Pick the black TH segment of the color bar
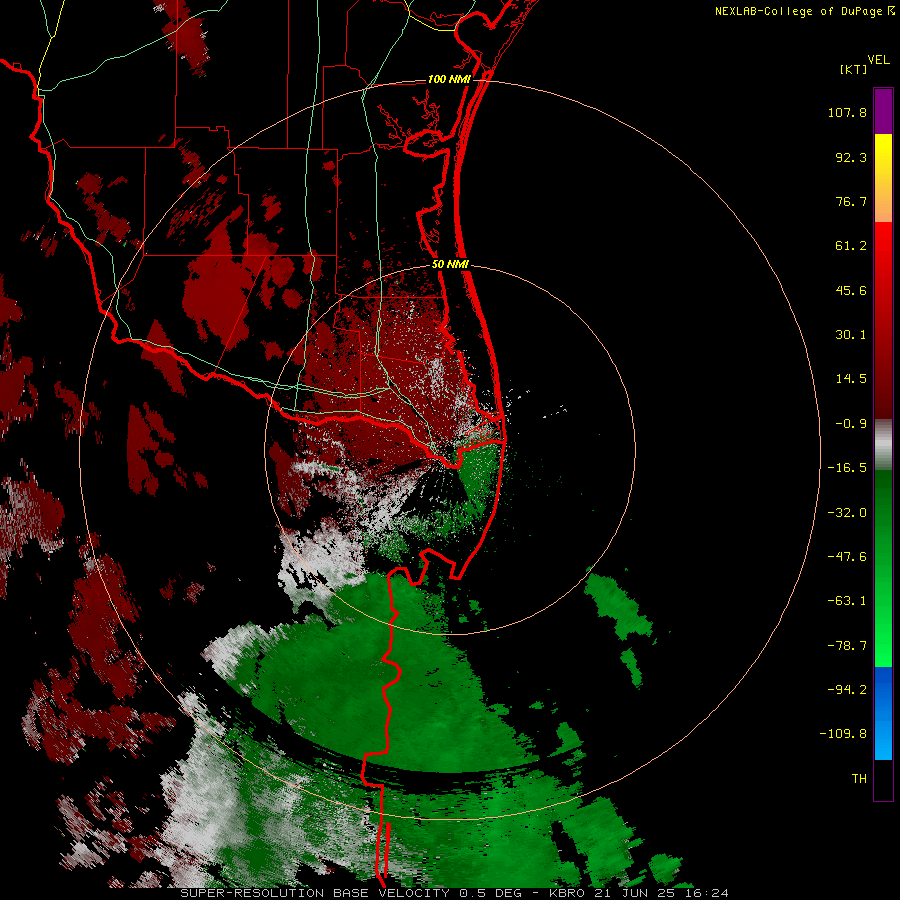This screenshot has height=900, width=900. 883,779
